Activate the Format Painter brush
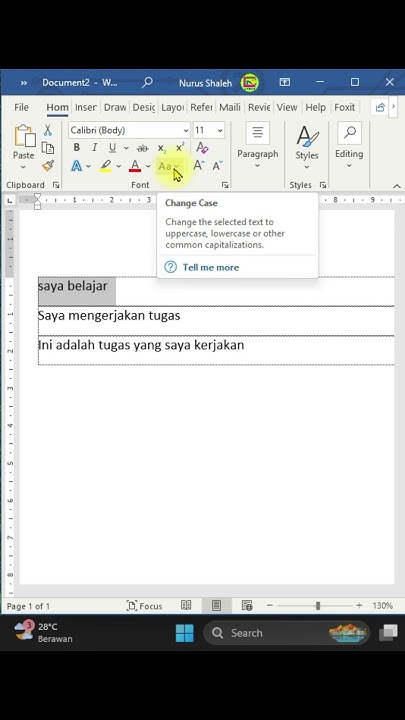 (48, 165)
